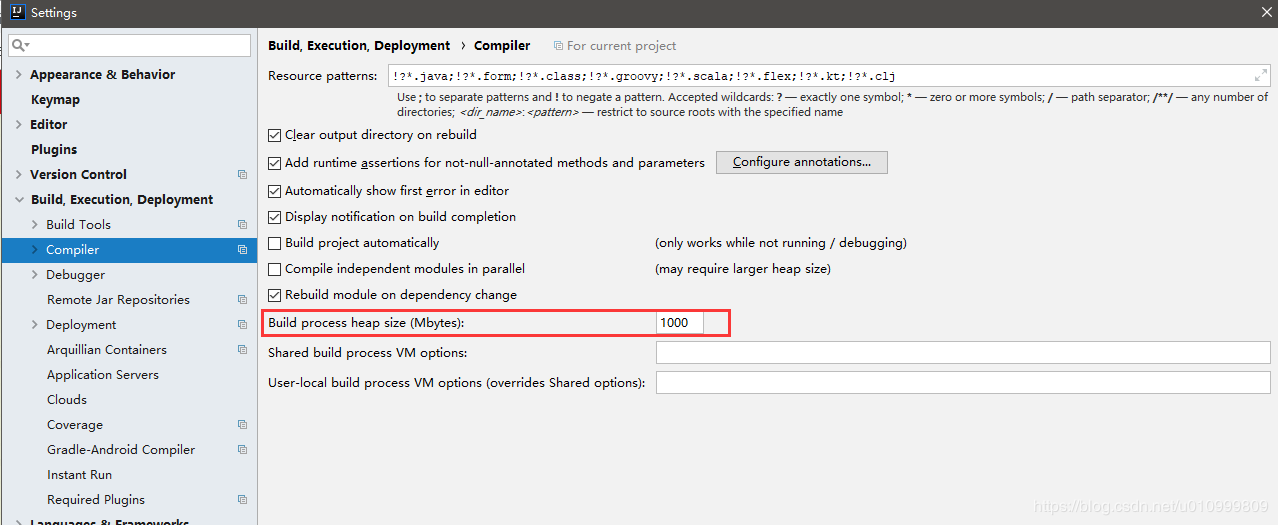The image size is (1278, 525).
Task: Select Arquillian Containers
Action: click(107, 350)
